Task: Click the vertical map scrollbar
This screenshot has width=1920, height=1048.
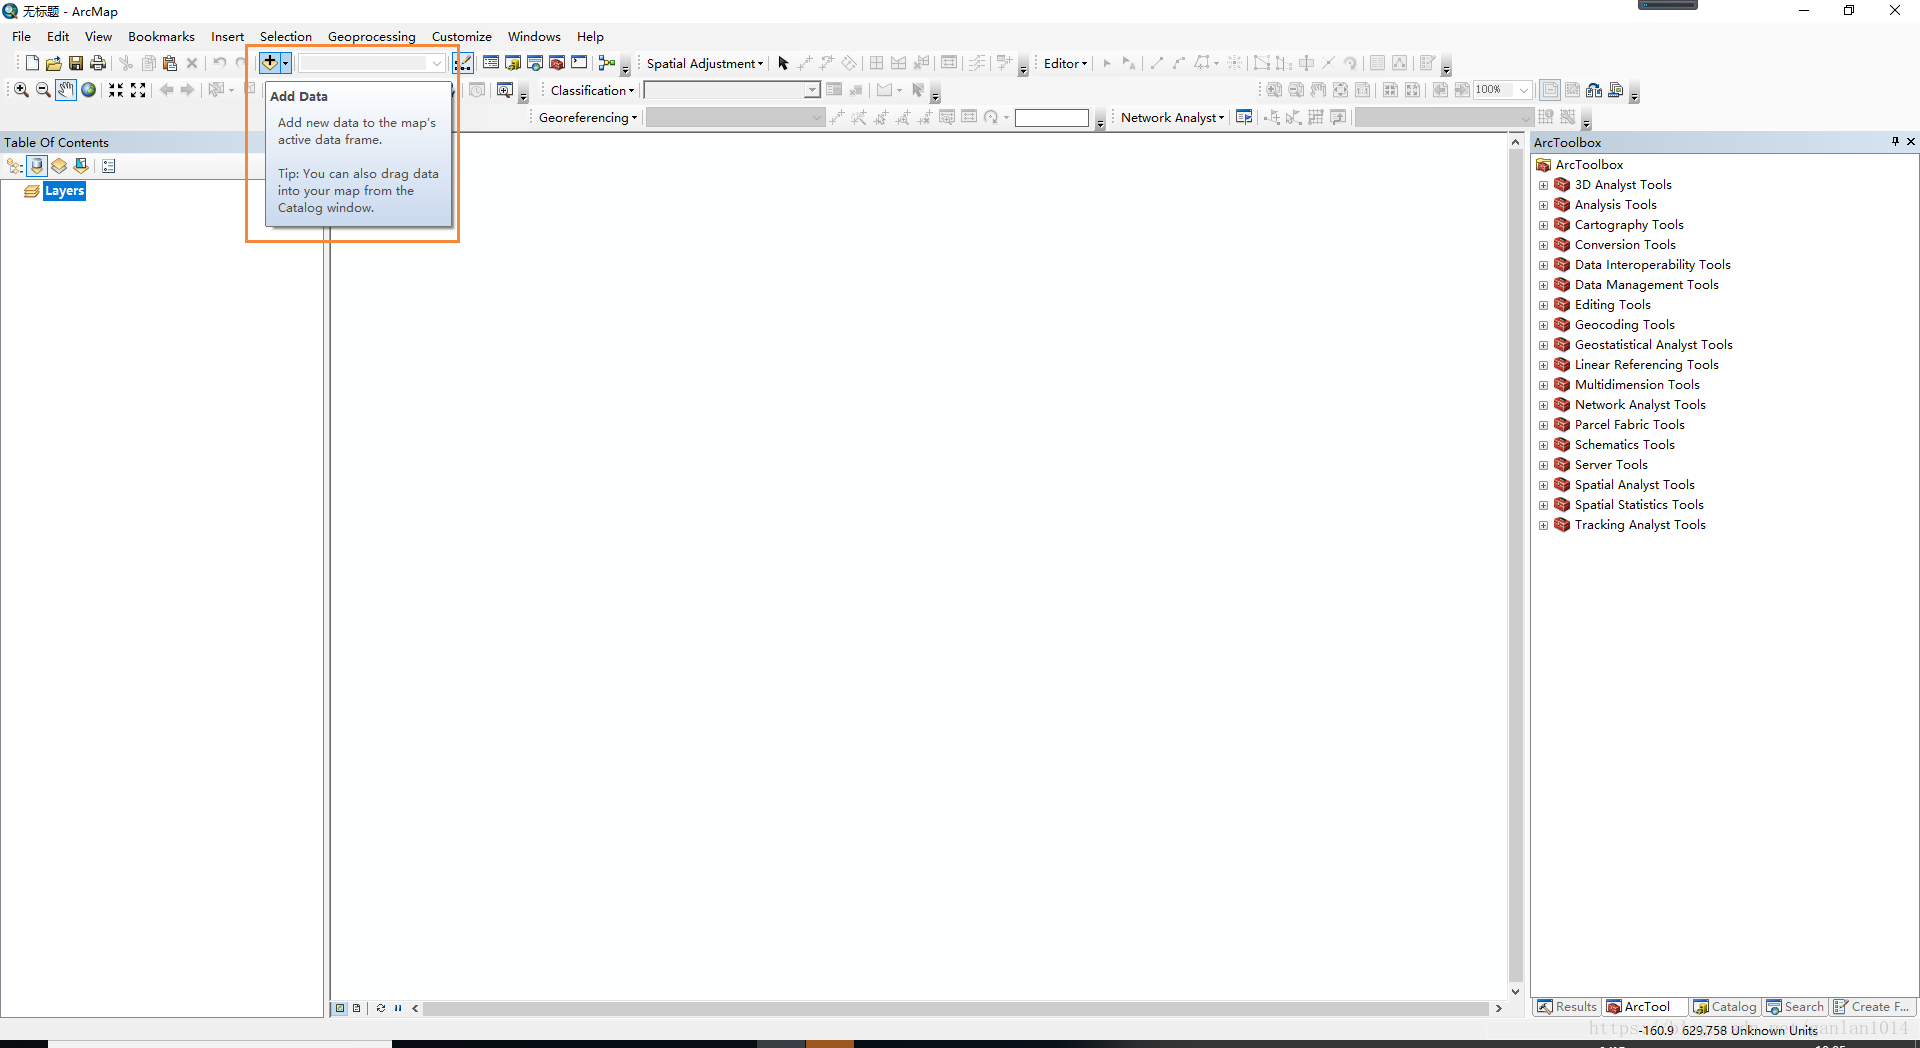Action: pos(1515,567)
